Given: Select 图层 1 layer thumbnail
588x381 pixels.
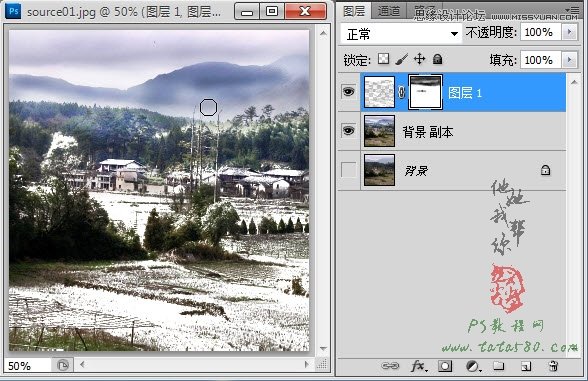Looking at the screenshot, I should 380,92.
